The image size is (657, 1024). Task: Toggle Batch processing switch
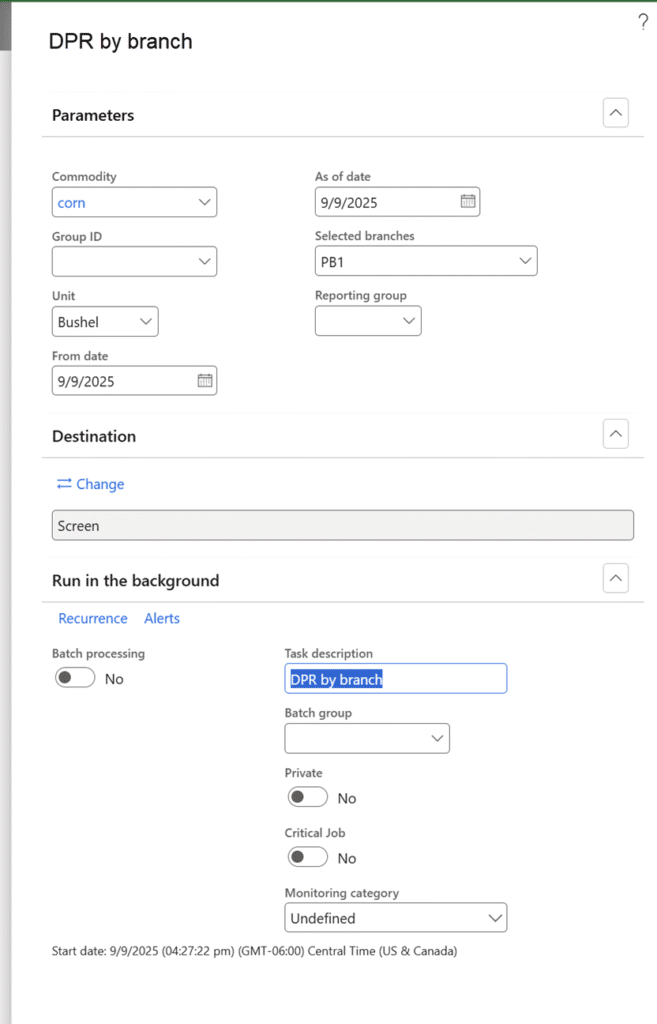(75, 678)
